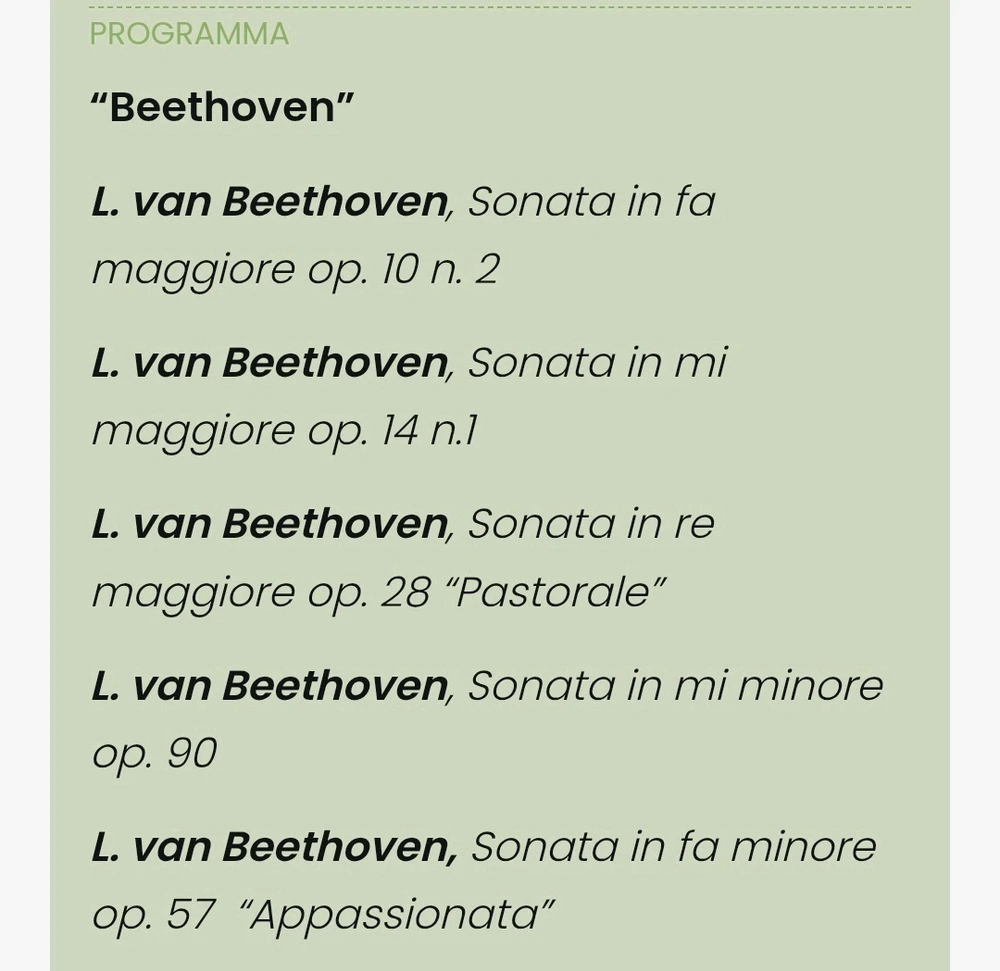
Task: Click the "Sonata in mi minore" text
Action: pos(676,686)
